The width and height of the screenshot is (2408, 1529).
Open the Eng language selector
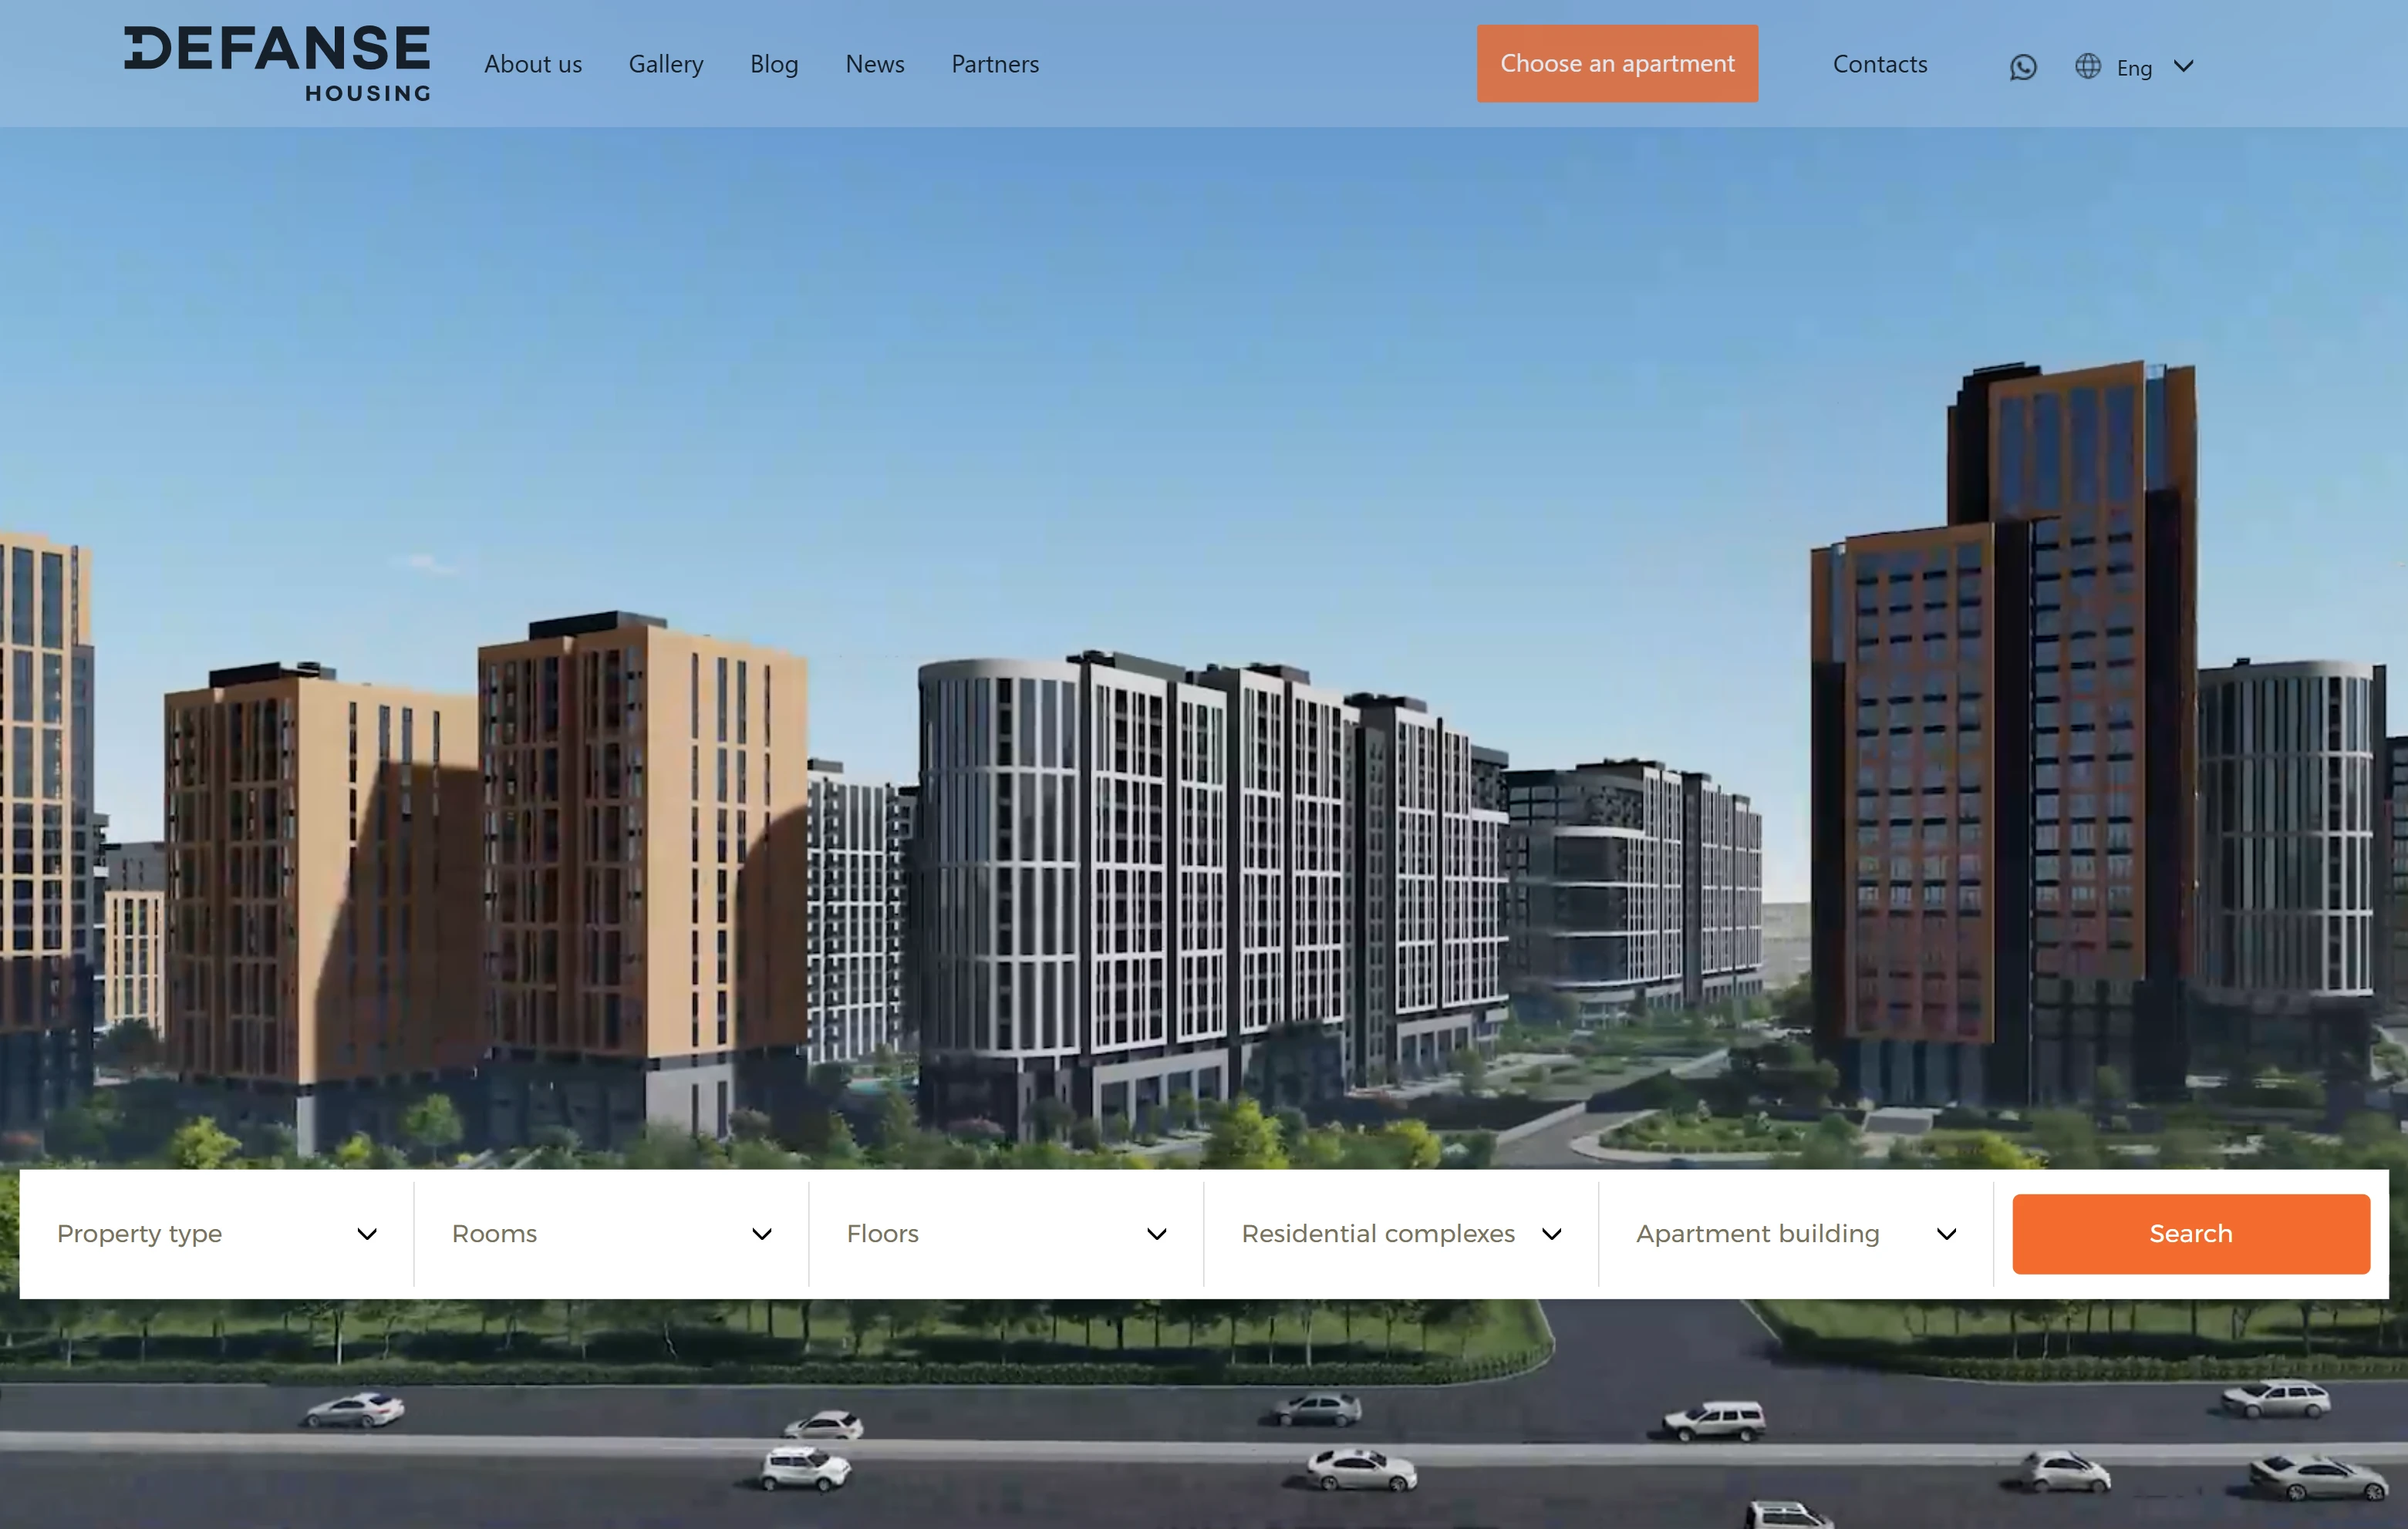2134,68
